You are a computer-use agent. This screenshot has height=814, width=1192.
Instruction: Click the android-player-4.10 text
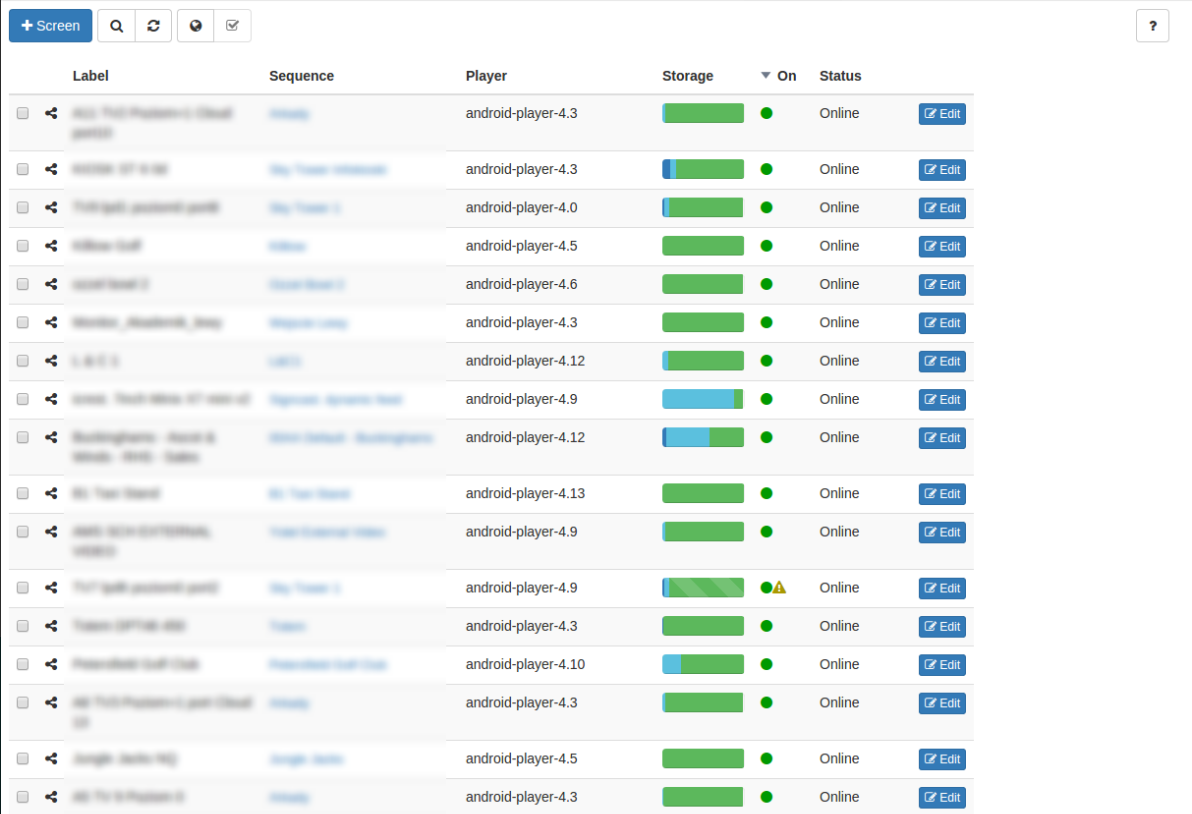coord(525,664)
